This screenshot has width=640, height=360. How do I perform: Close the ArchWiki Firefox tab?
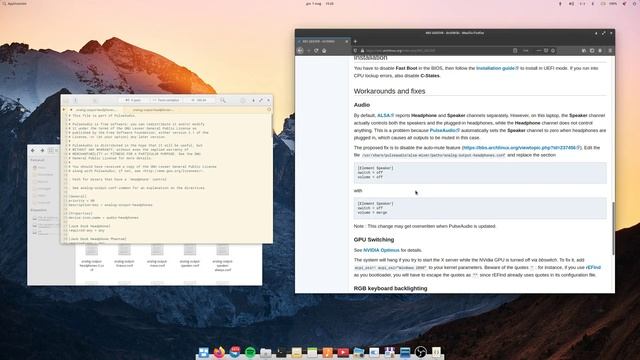pyautogui.click(x=347, y=41)
